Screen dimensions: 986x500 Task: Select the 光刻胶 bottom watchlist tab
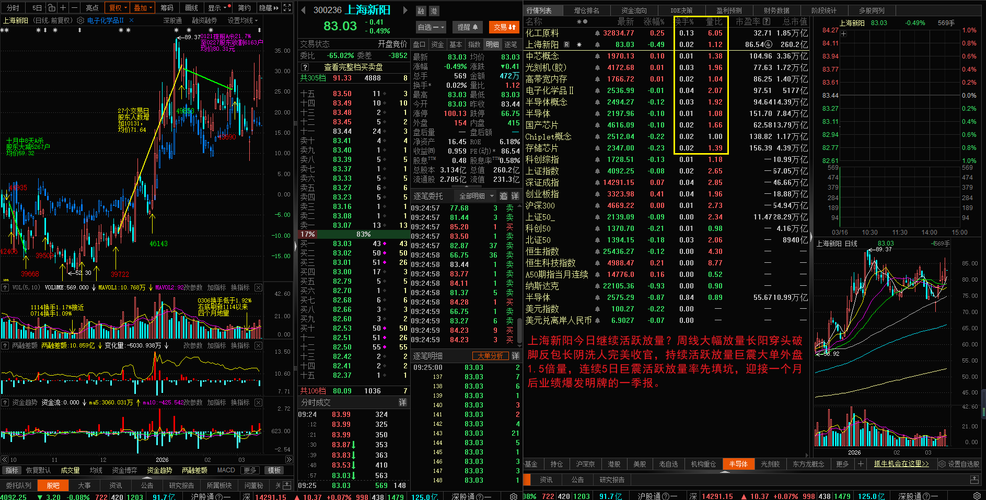(x=770, y=464)
